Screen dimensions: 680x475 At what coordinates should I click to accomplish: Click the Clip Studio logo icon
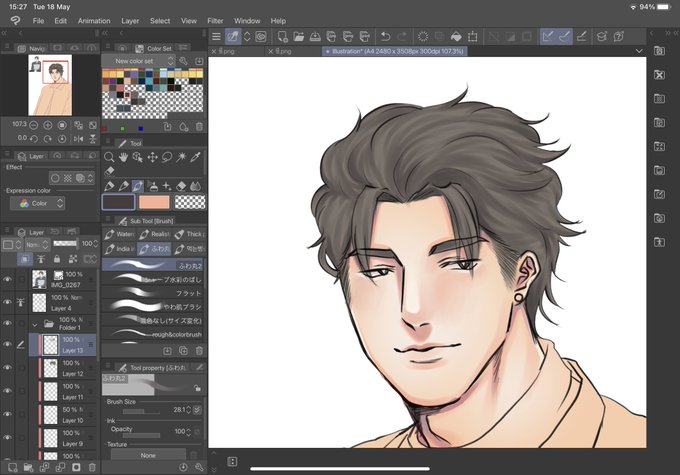coord(15,20)
